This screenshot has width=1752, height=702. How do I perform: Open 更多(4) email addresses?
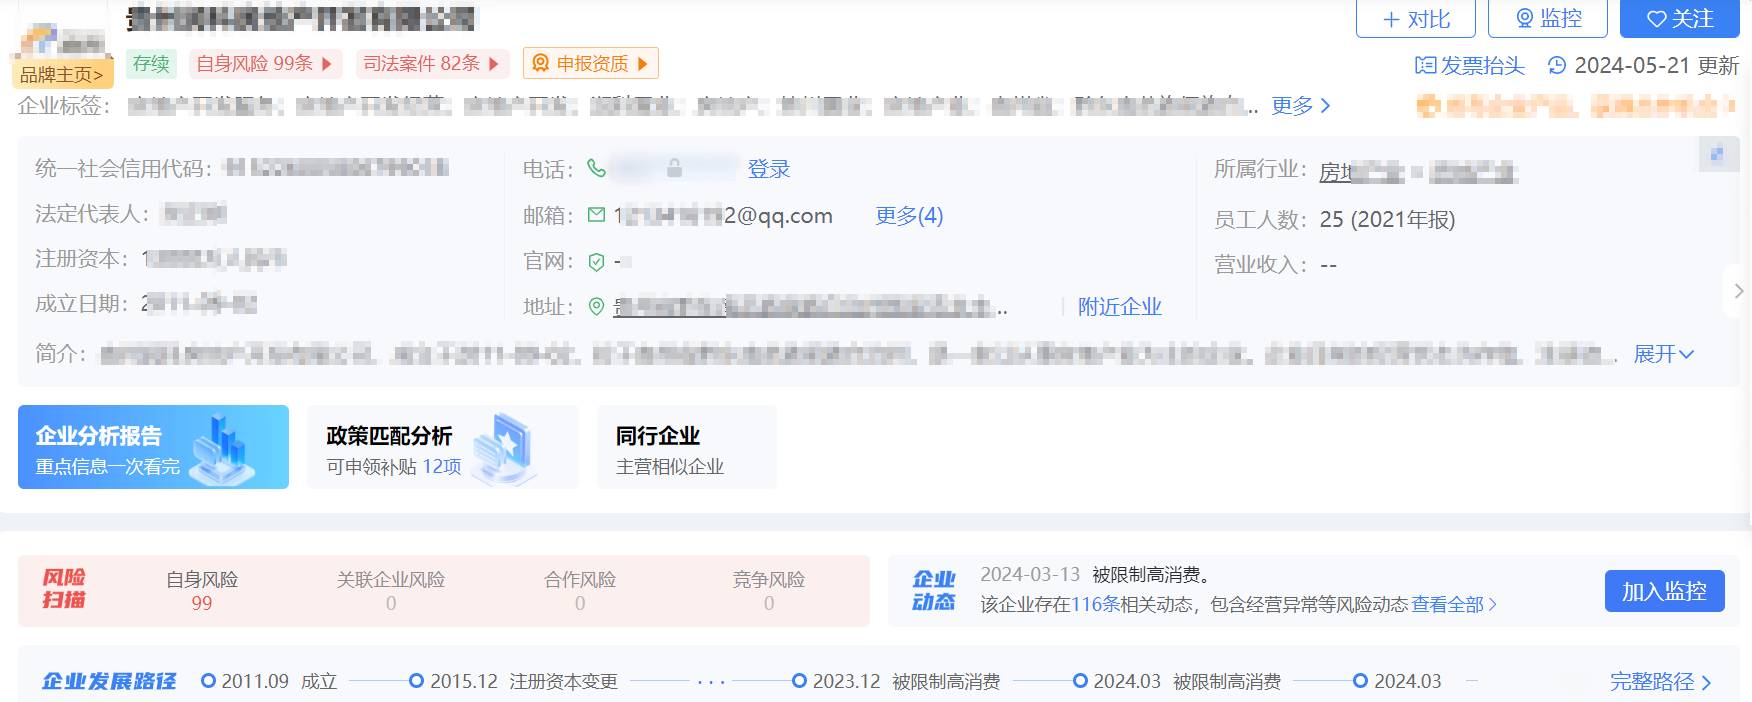pos(909,216)
